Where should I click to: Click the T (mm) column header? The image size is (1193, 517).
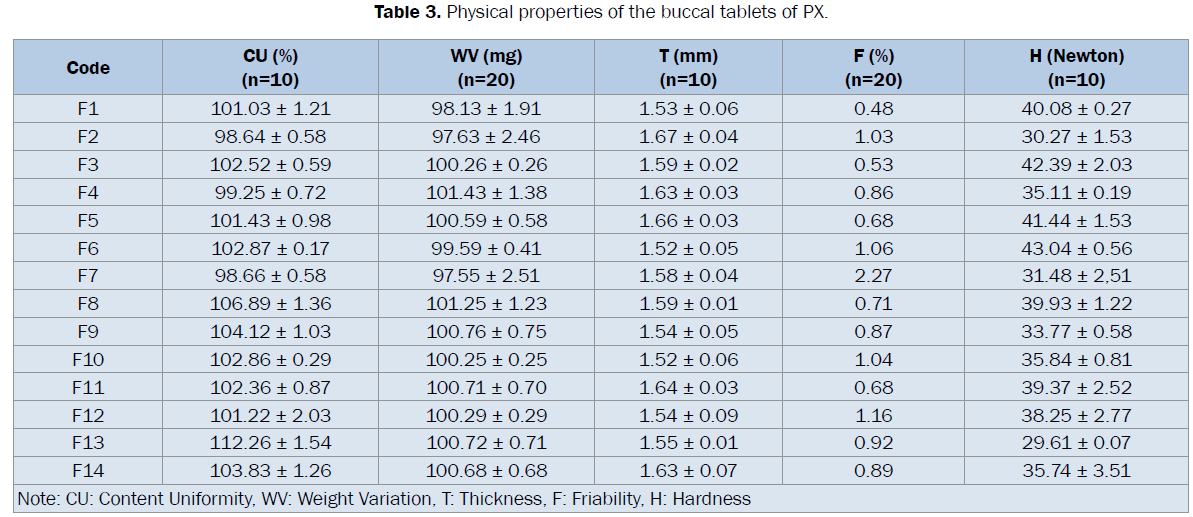688,68
